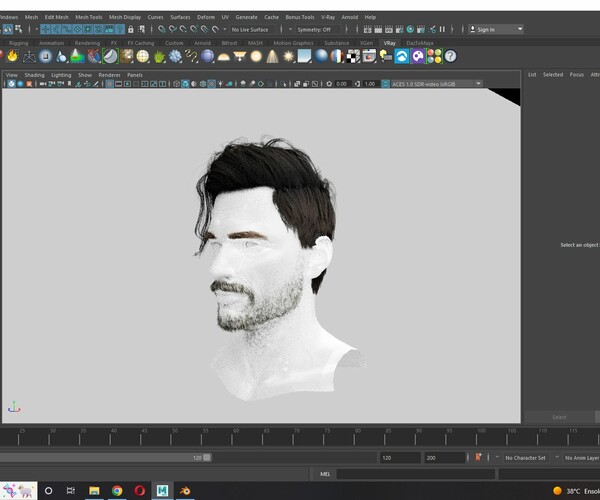
Task: Click the spiky blue ball shelf icon
Action: tap(175, 56)
